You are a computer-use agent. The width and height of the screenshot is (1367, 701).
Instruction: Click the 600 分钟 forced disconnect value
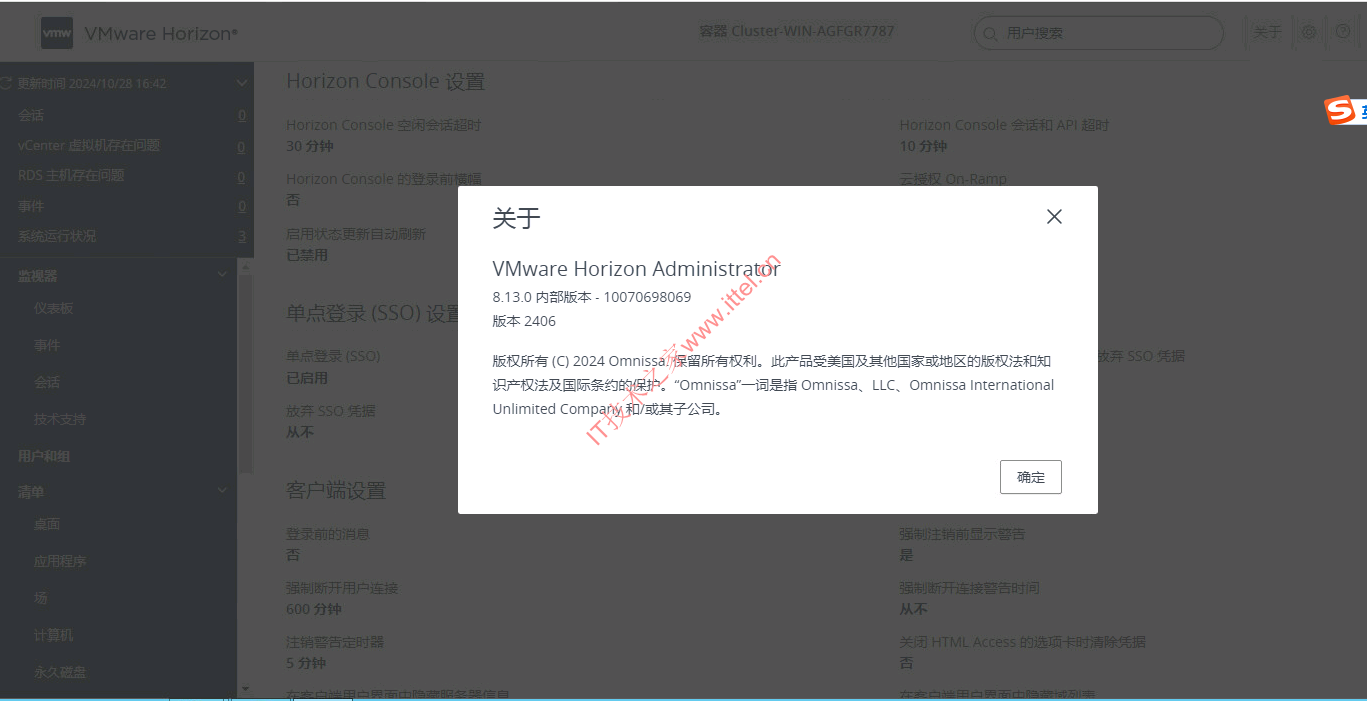click(314, 609)
